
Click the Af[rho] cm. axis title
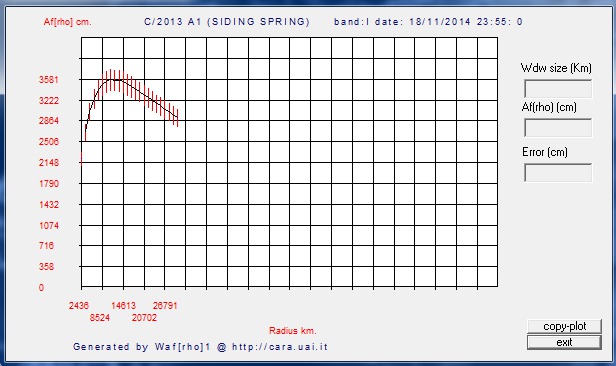point(68,22)
